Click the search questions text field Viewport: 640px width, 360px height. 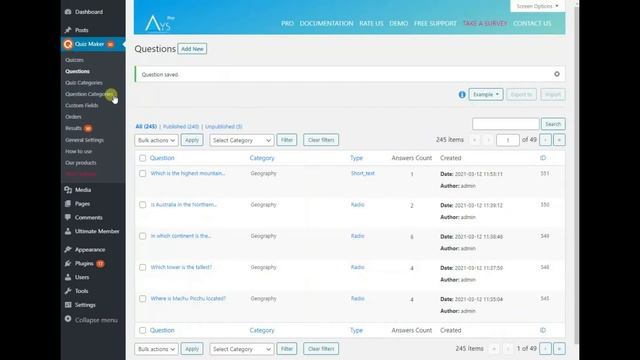pos(506,124)
